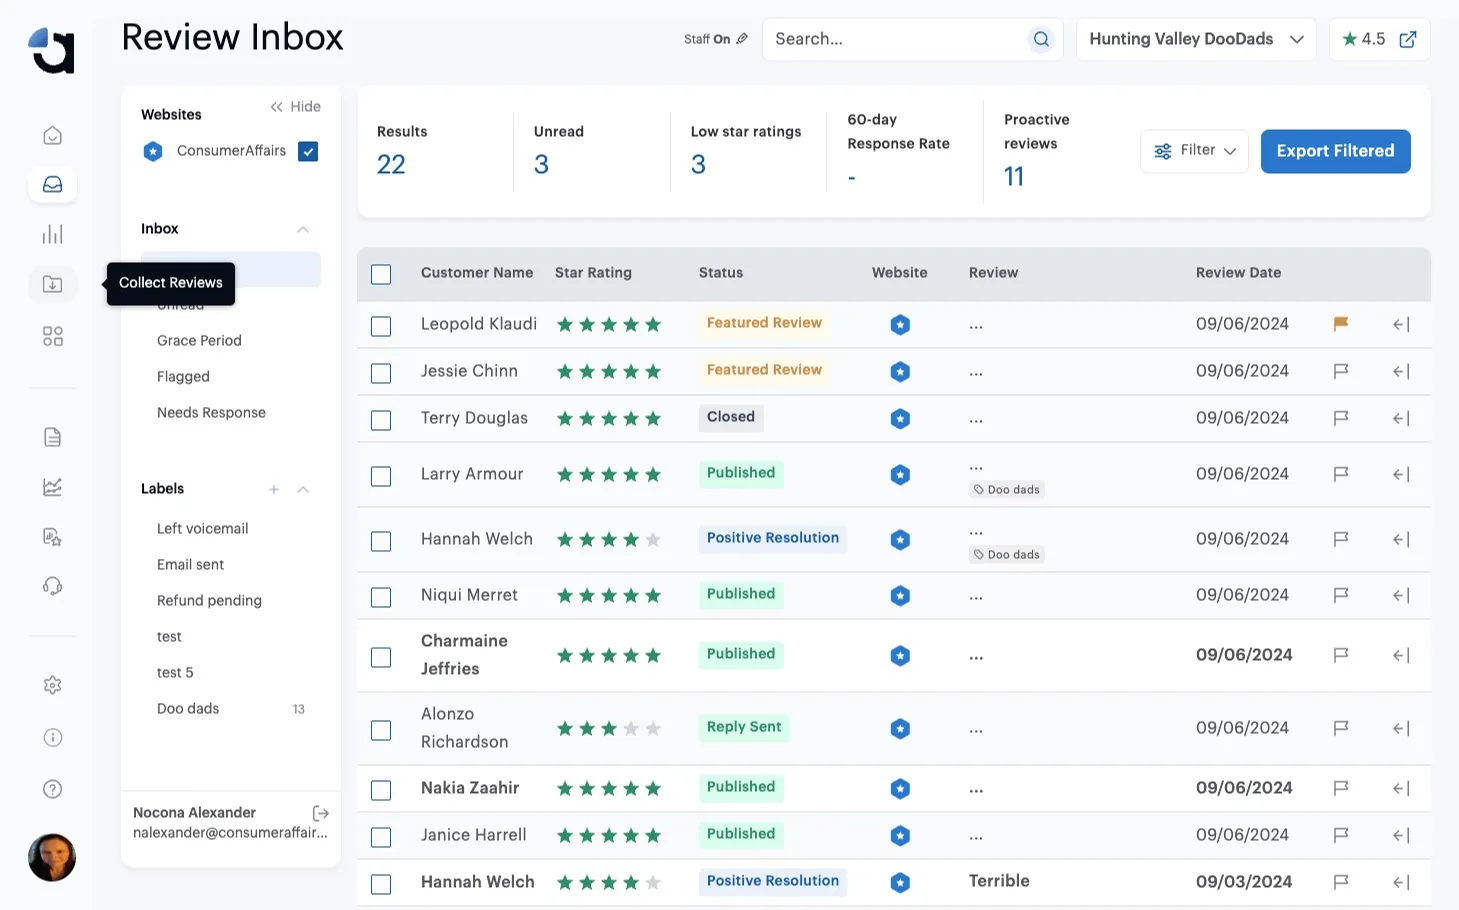Check the box for Janice Harrell
Viewport: 1459px width, 910px height.
(381, 837)
